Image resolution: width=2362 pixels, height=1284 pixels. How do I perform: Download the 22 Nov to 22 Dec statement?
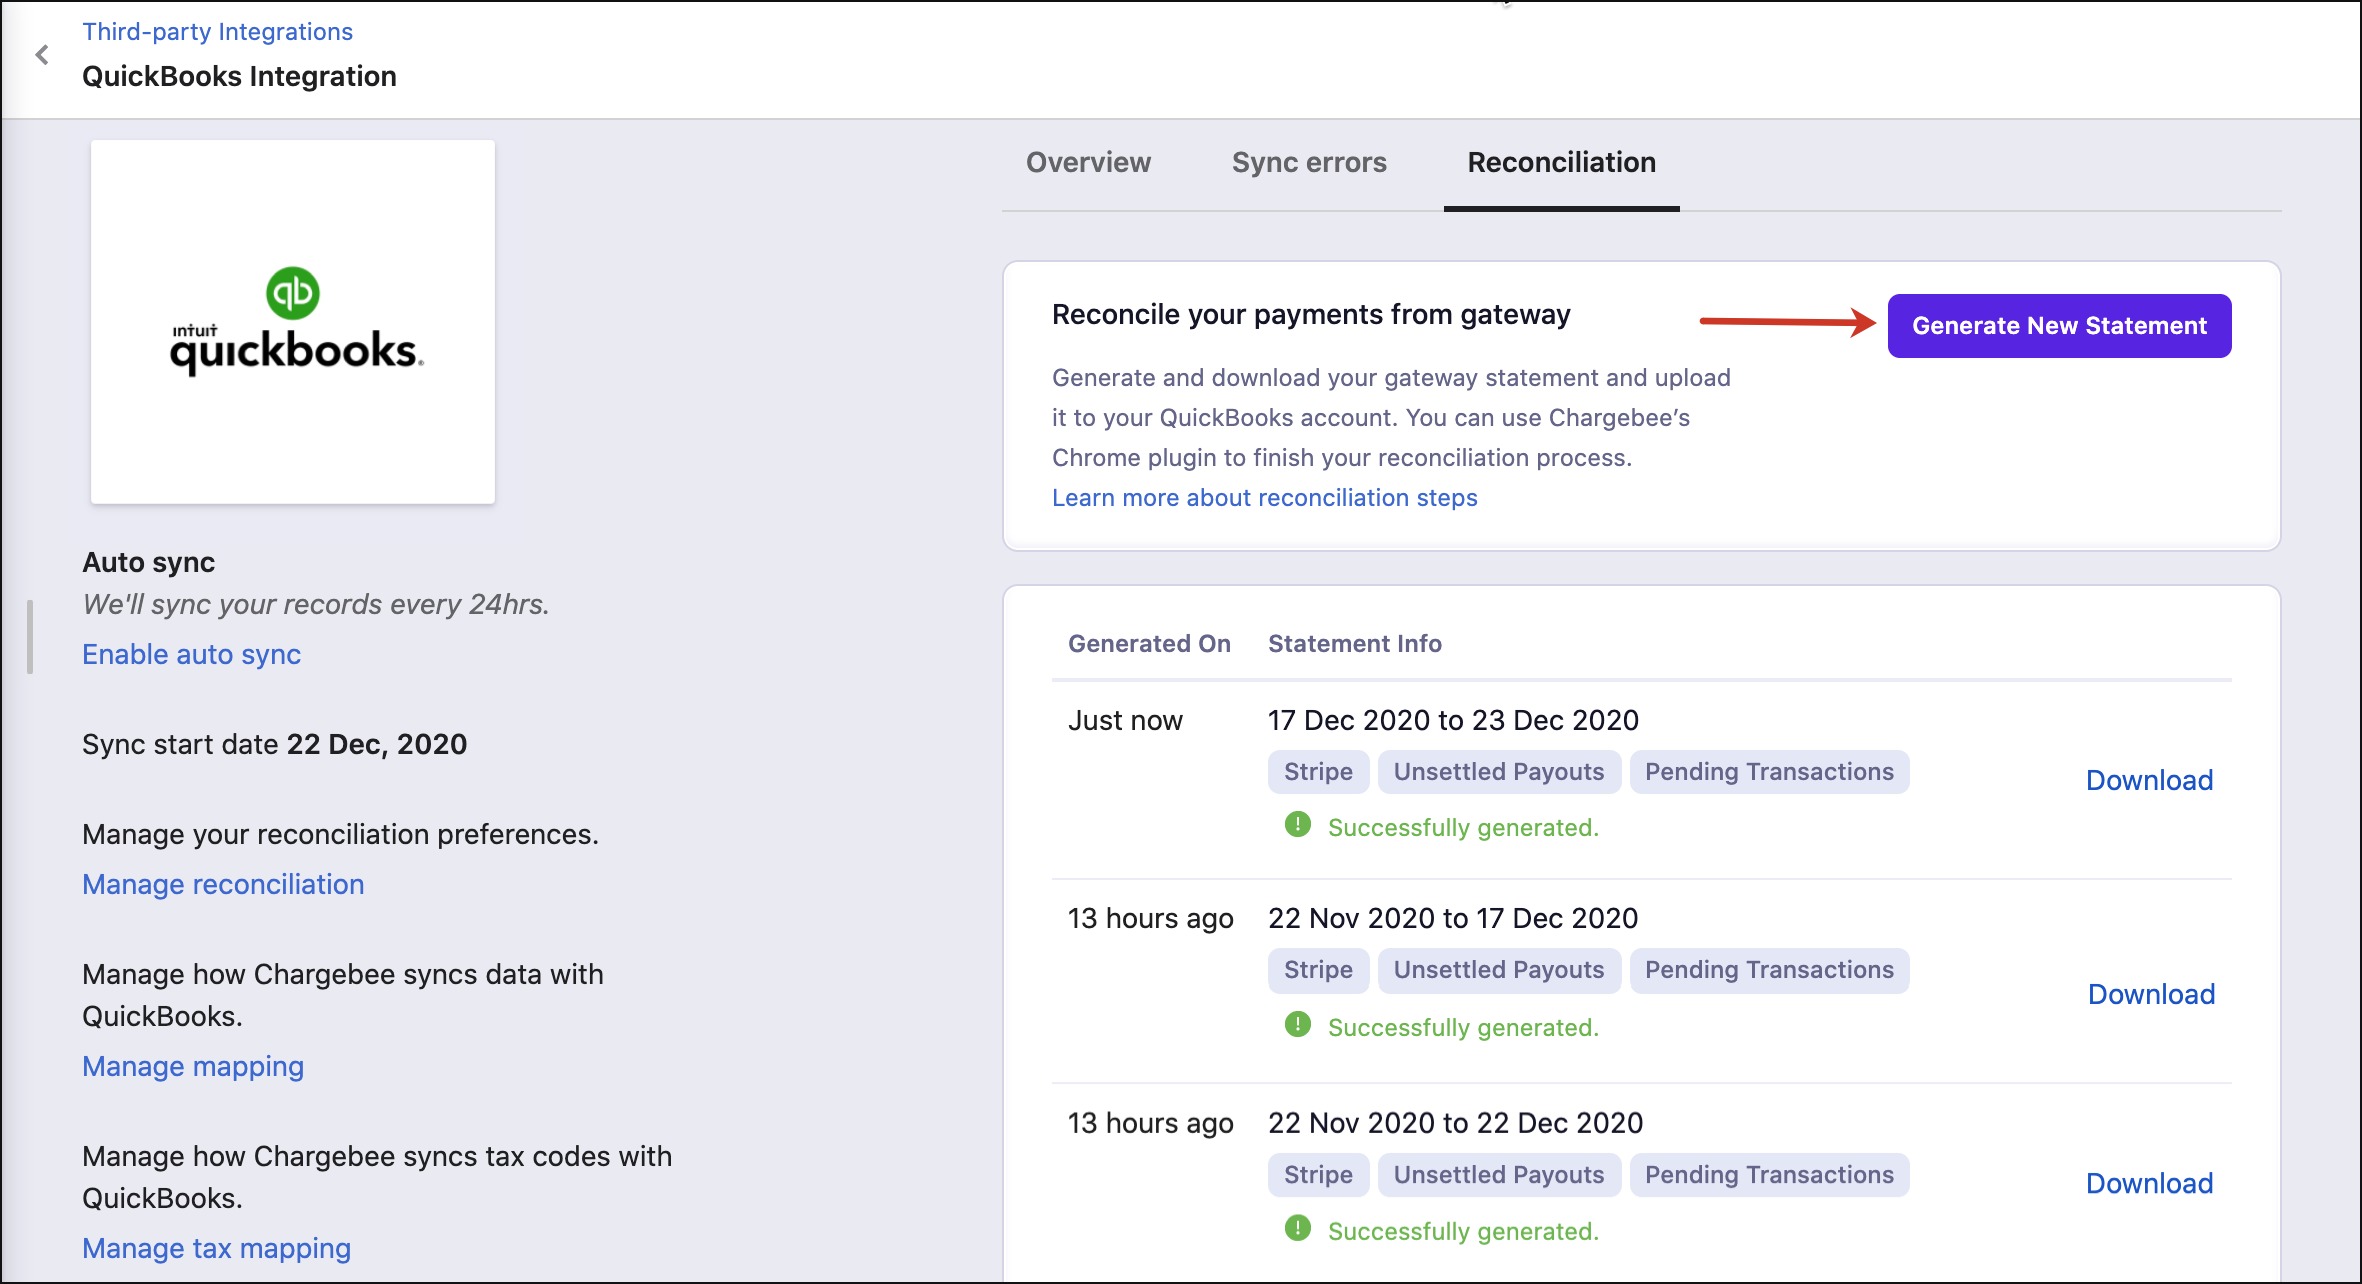pos(2149,1183)
